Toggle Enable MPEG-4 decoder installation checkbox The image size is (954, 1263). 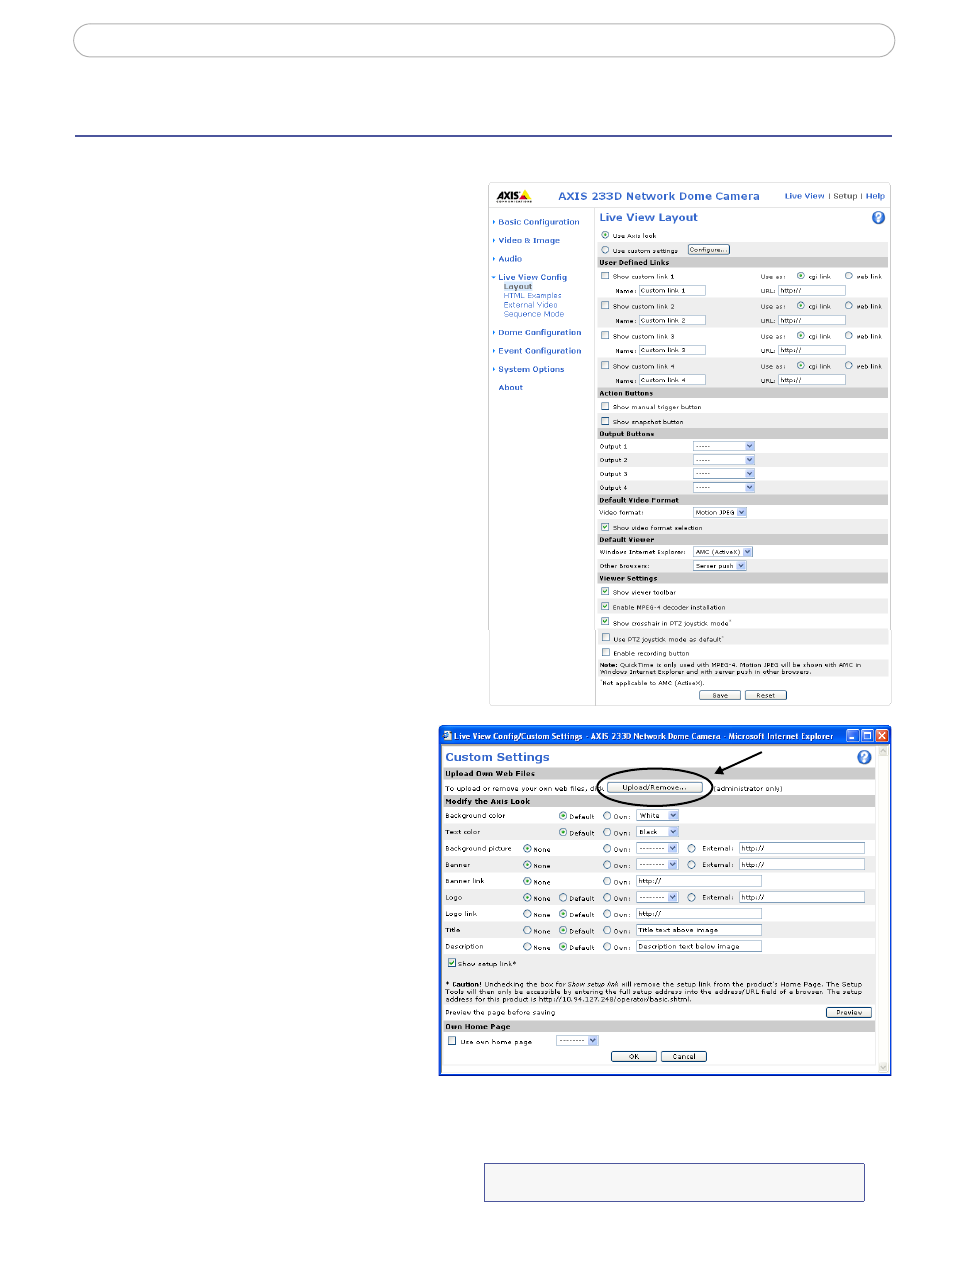click(x=605, y=607)
